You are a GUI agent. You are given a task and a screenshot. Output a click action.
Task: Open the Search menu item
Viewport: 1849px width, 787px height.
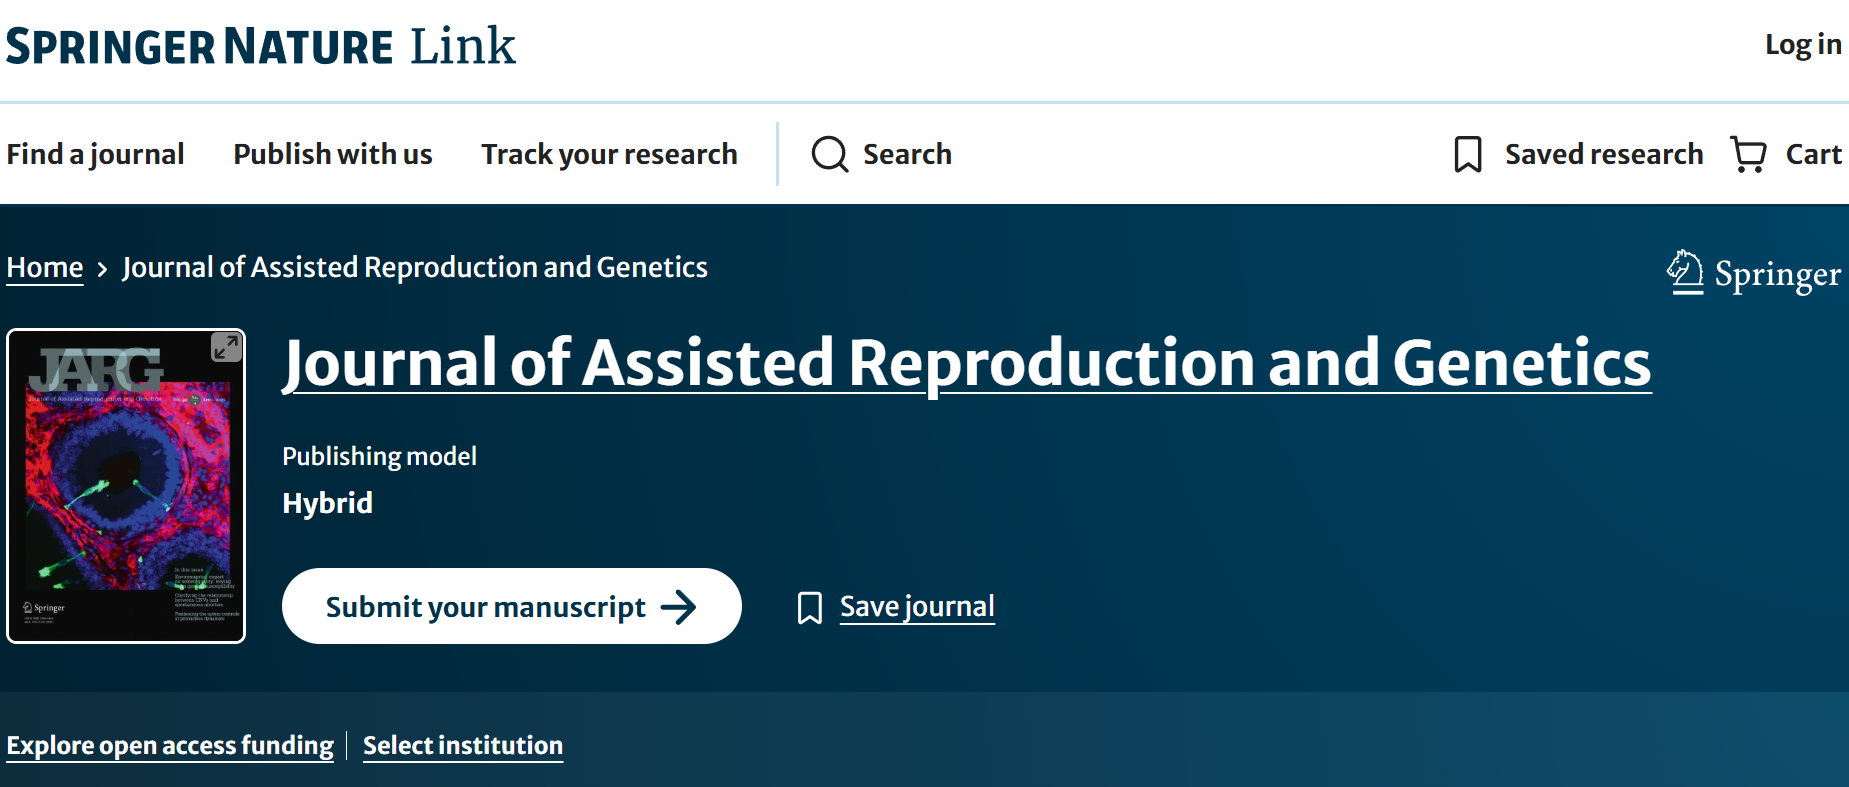881,154
